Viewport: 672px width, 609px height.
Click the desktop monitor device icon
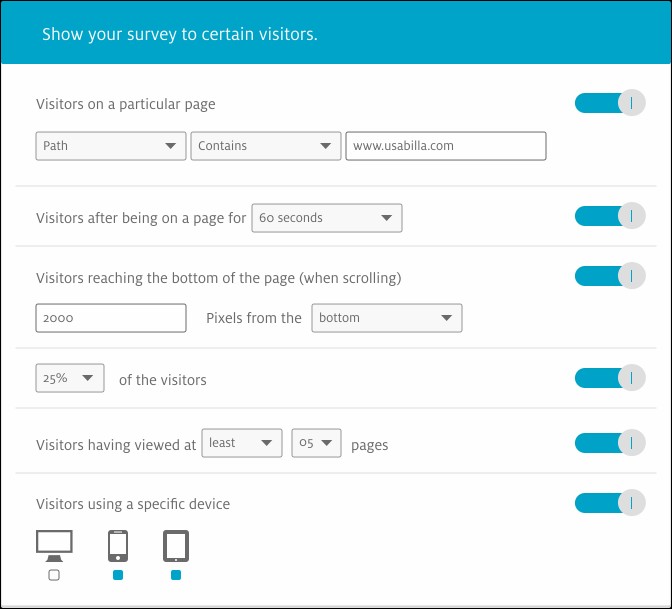(54, 546)
